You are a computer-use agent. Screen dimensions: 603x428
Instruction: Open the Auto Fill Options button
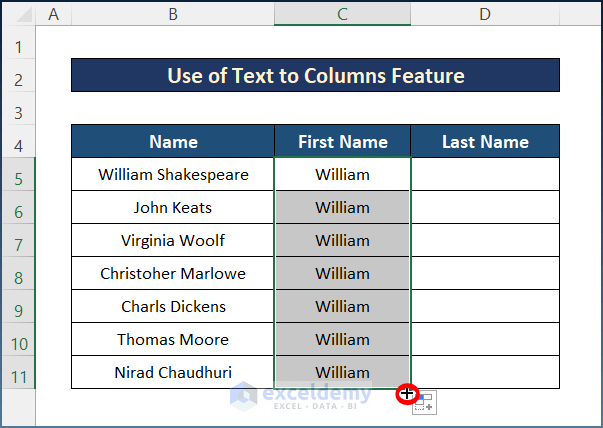(x=425, y=403)
